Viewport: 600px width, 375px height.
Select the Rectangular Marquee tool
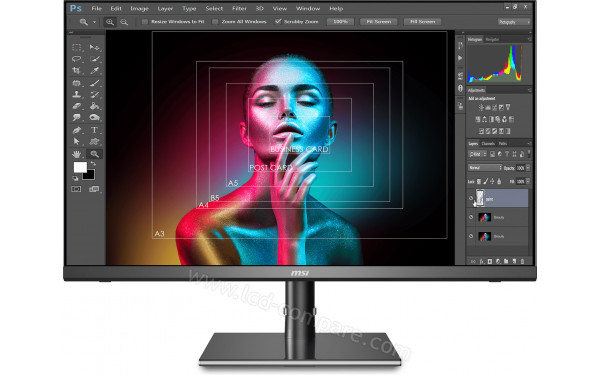click(x=77, y=47)
